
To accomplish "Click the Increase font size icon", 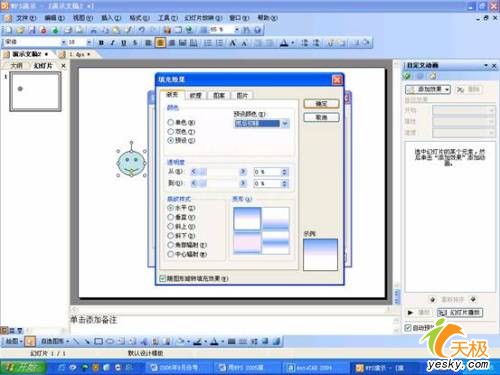I will [x=233, y=43].
